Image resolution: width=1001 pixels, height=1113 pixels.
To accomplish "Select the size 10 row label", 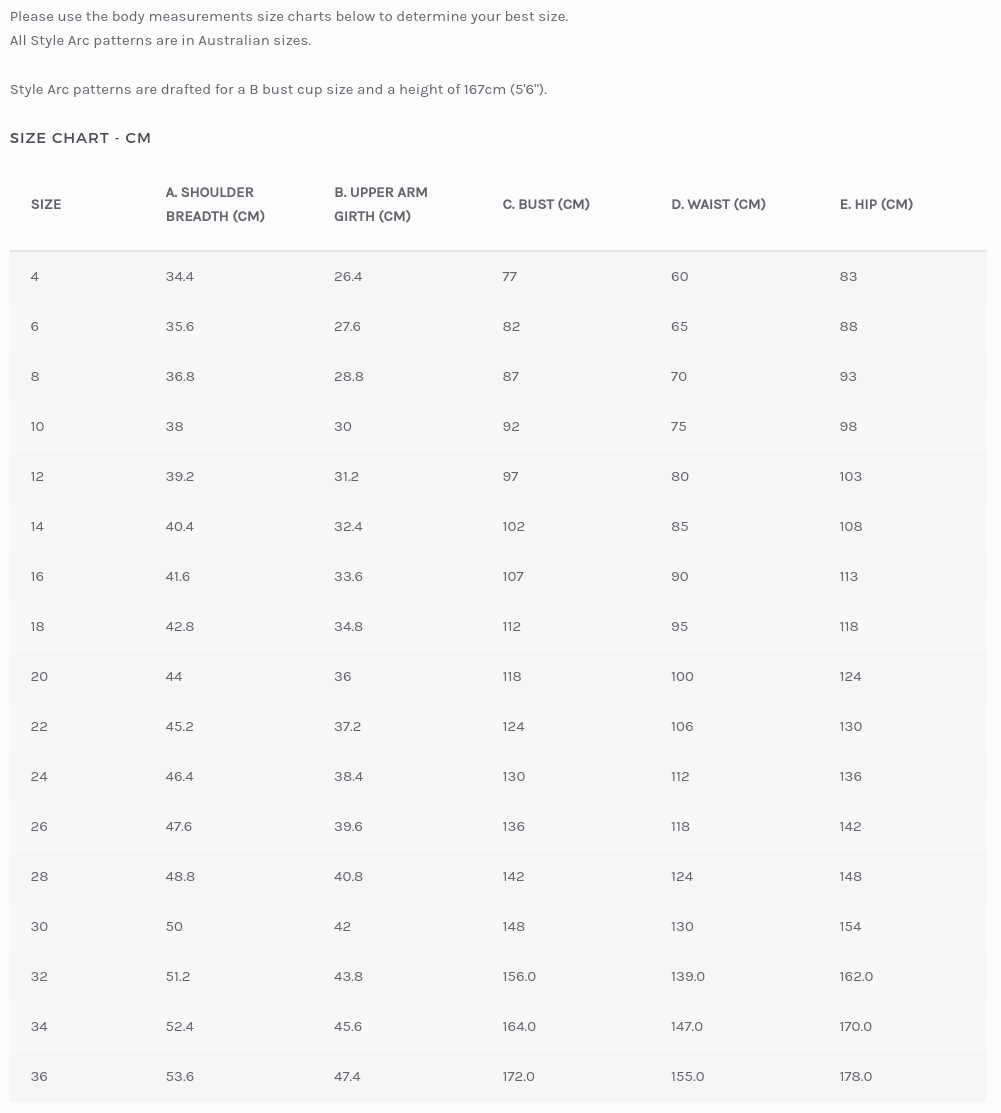I will pos(37,426).
